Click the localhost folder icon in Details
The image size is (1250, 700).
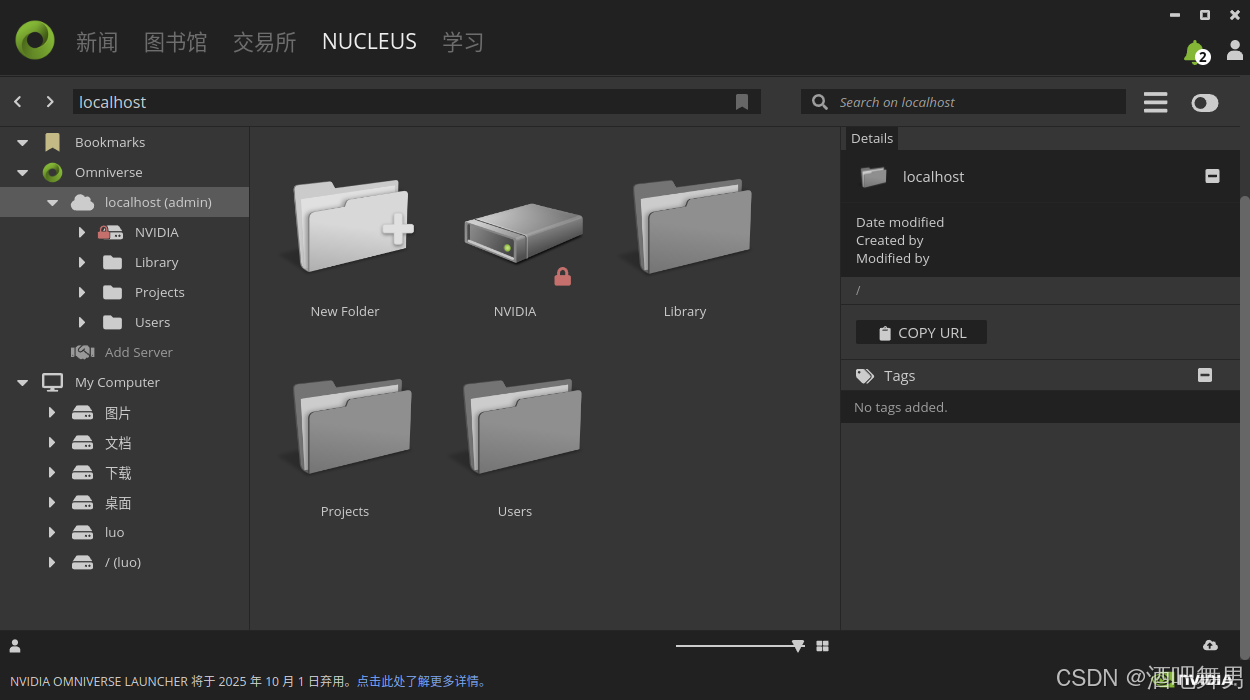click(x=874, y=177)
